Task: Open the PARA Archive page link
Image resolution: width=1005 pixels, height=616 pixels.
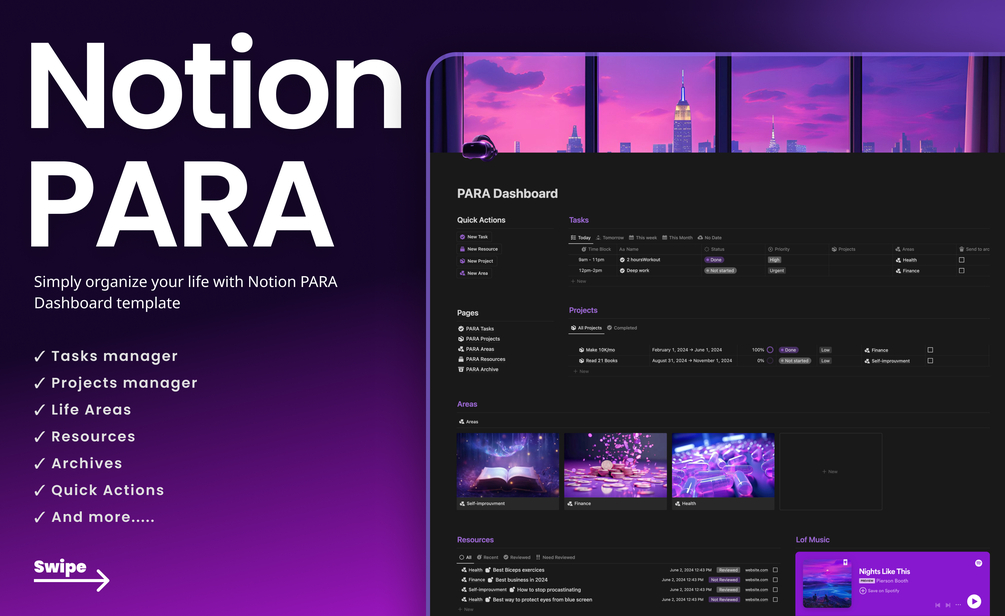Action: (x=478, y=369)
